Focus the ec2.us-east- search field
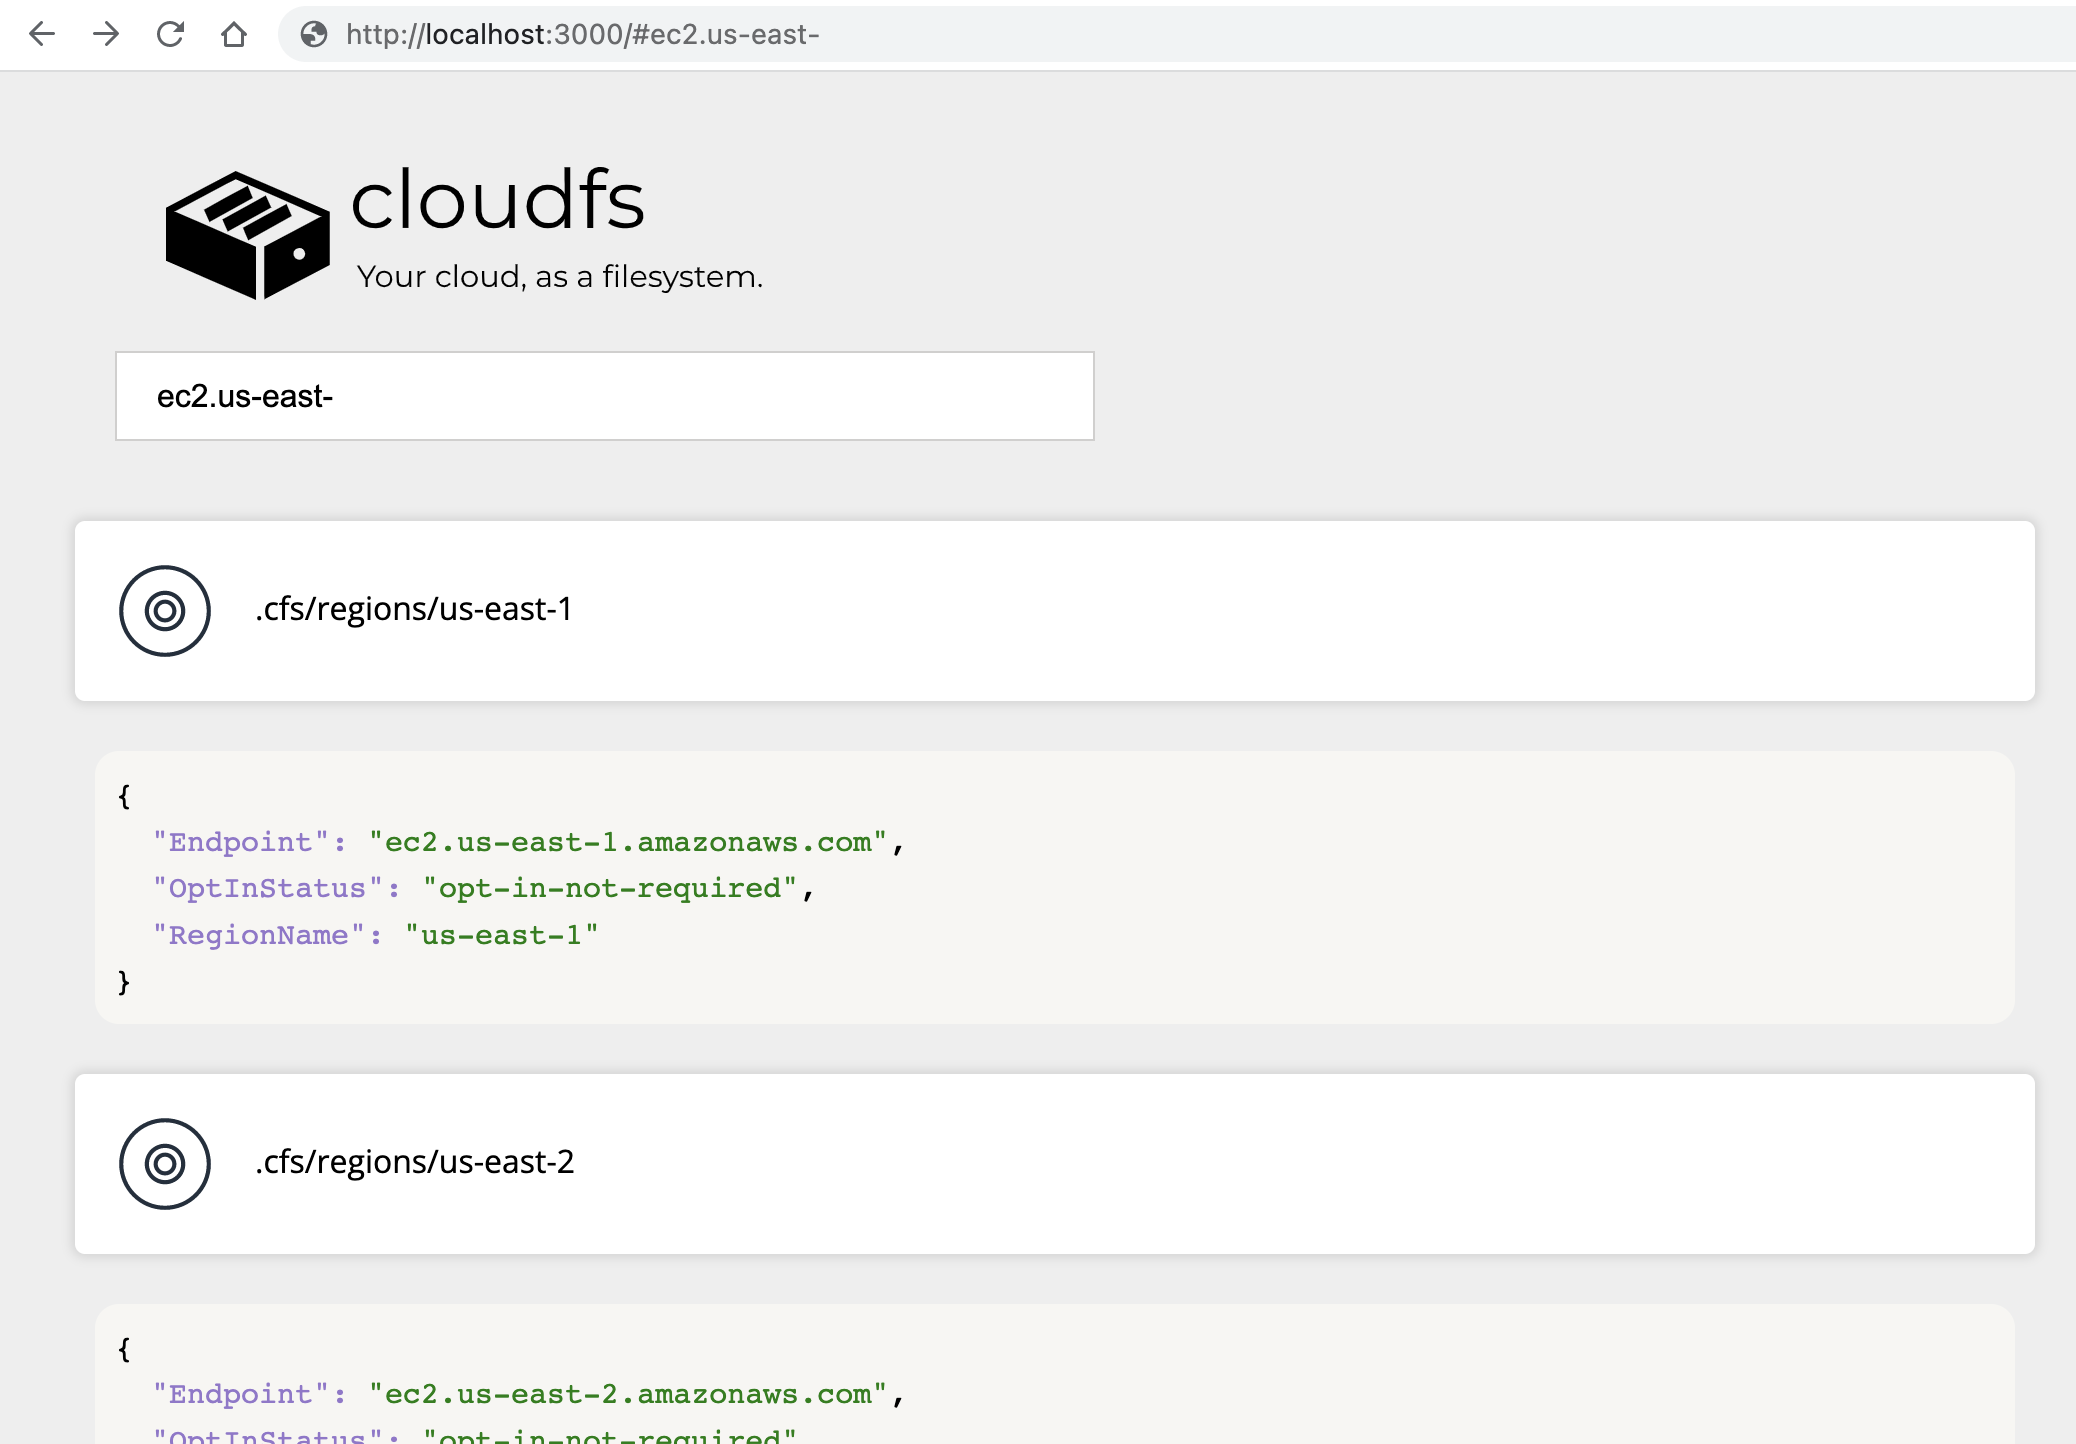The image size is (2076, 1444). (x=604, y=396)
